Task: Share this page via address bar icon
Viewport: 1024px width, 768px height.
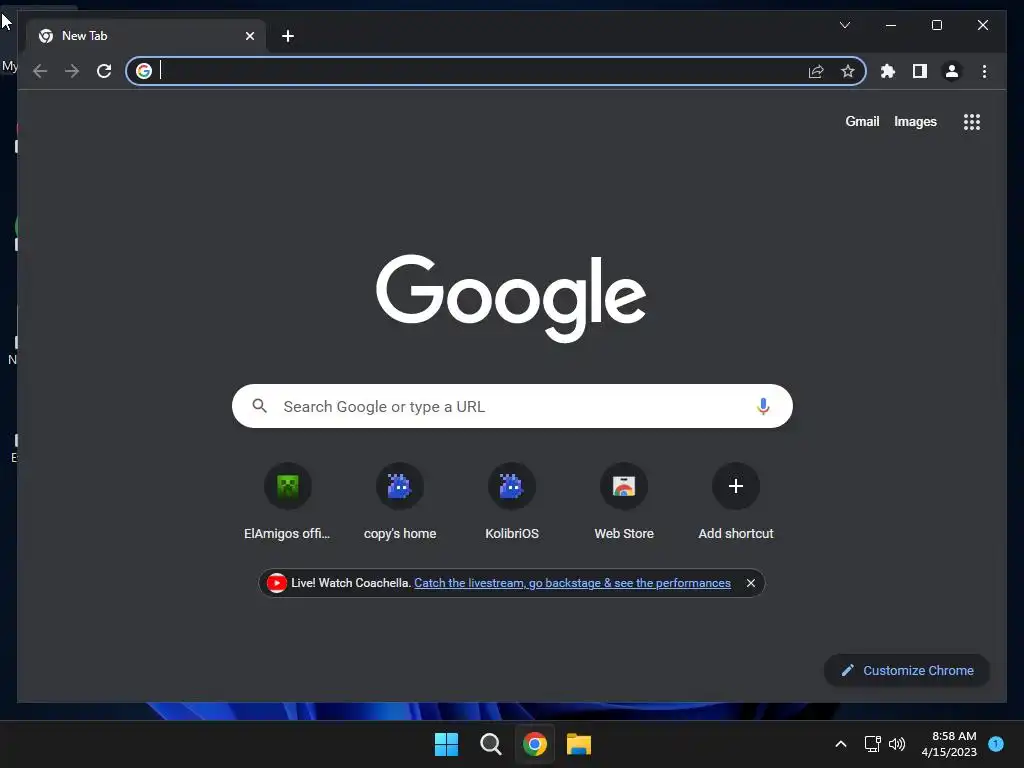Action: coord(816,71)
